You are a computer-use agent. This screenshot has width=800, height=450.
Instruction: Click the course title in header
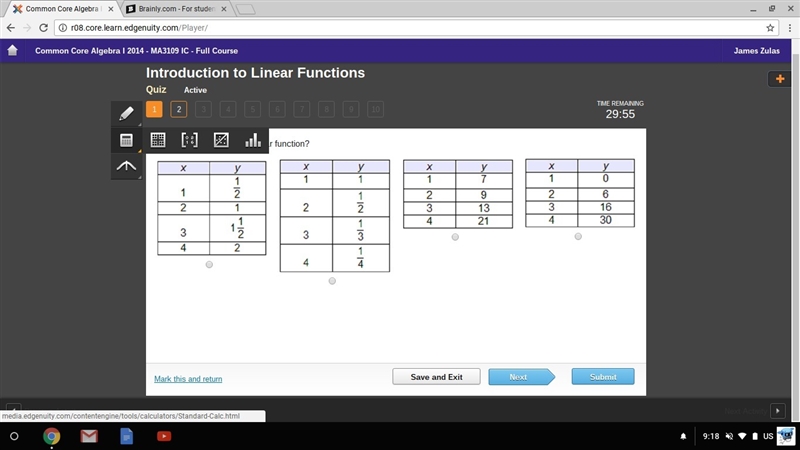tap(136, 51)
